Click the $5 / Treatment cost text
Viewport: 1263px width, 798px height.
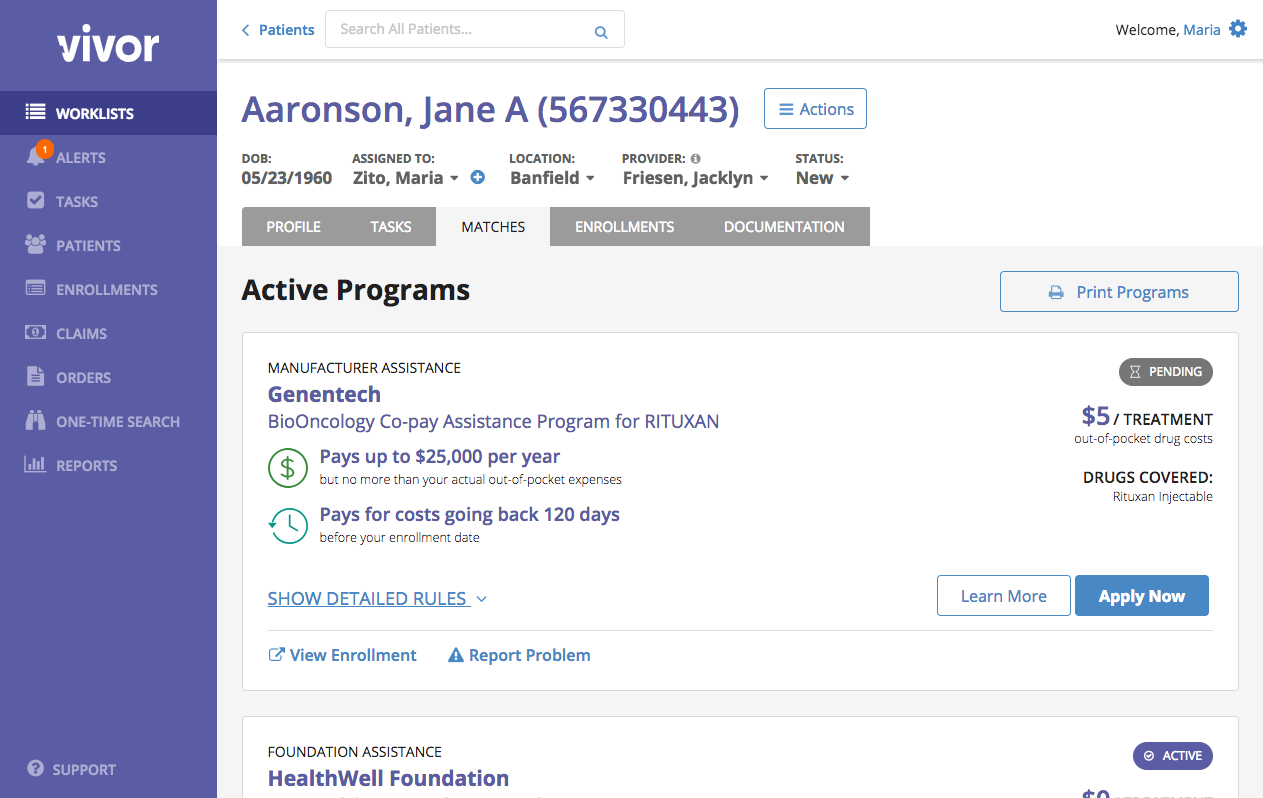(x=1147, y=416)
